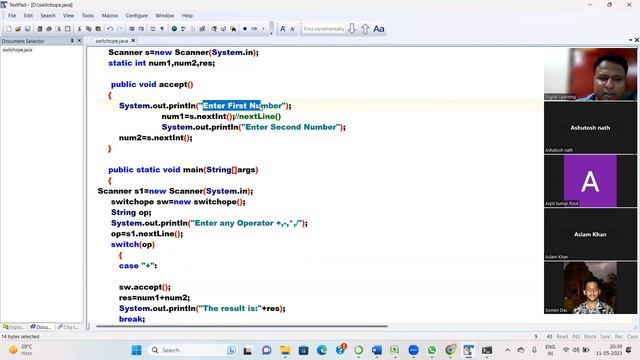Open the Configure menu
The image size is (640, 360).
(x=137, y=16)
